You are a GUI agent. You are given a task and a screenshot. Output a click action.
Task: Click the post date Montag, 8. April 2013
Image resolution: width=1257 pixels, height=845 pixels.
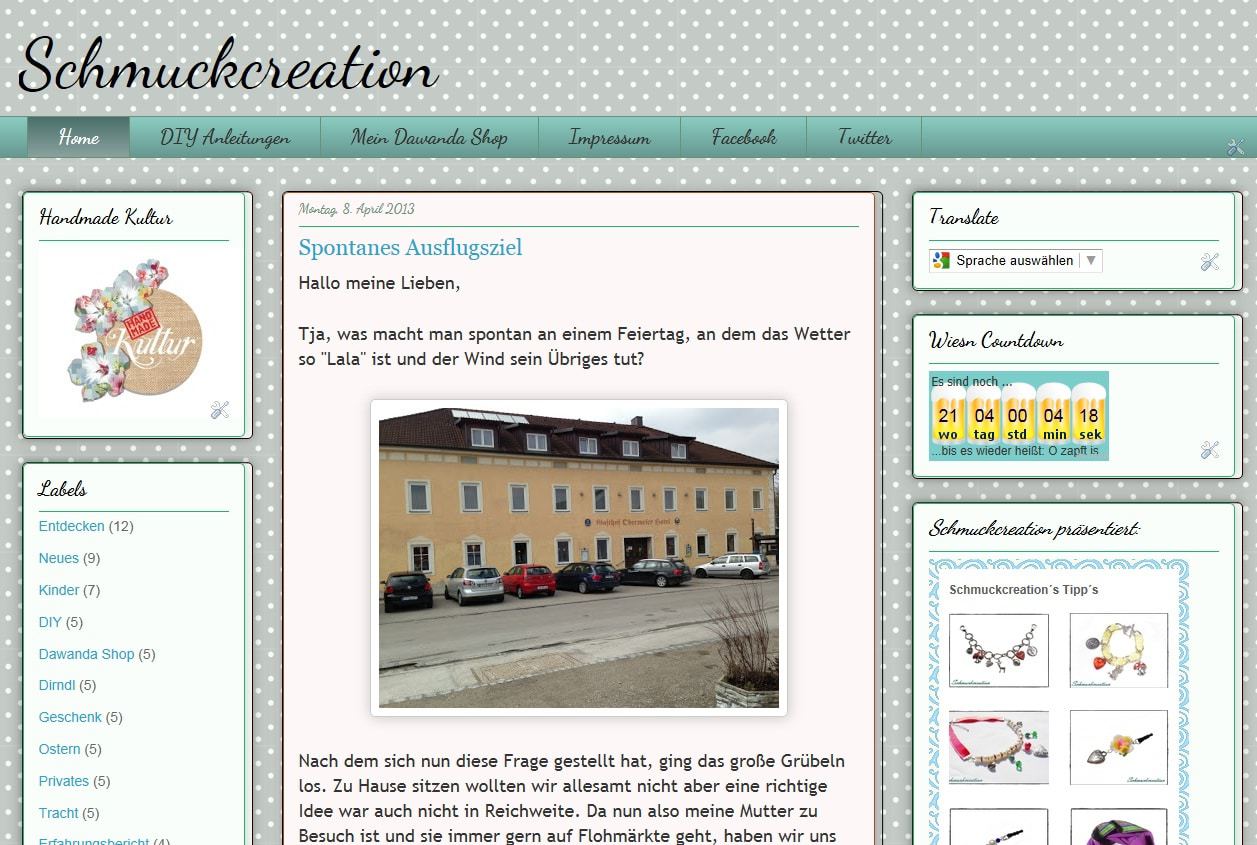click(356, 209)
